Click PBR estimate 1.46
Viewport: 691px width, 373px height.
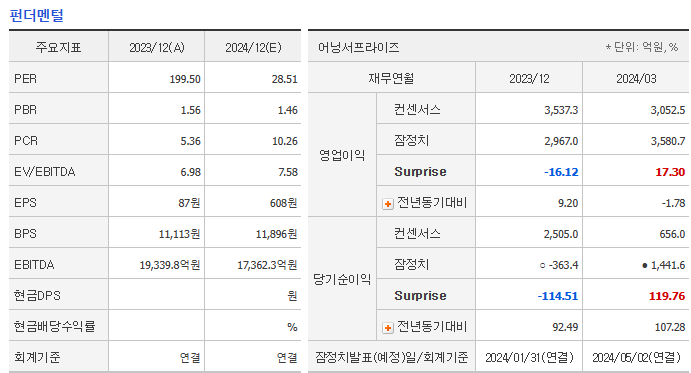[x=287, y=110]
